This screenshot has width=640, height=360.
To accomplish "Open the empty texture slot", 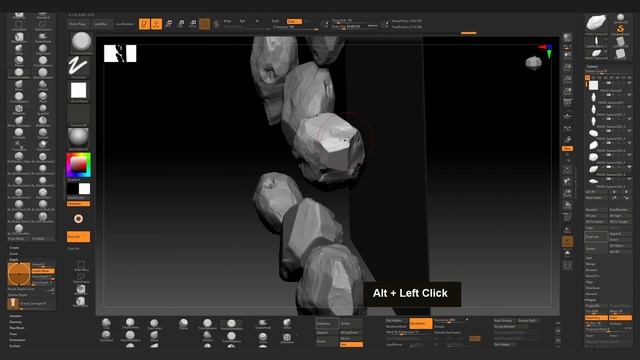I will point(78,115).
